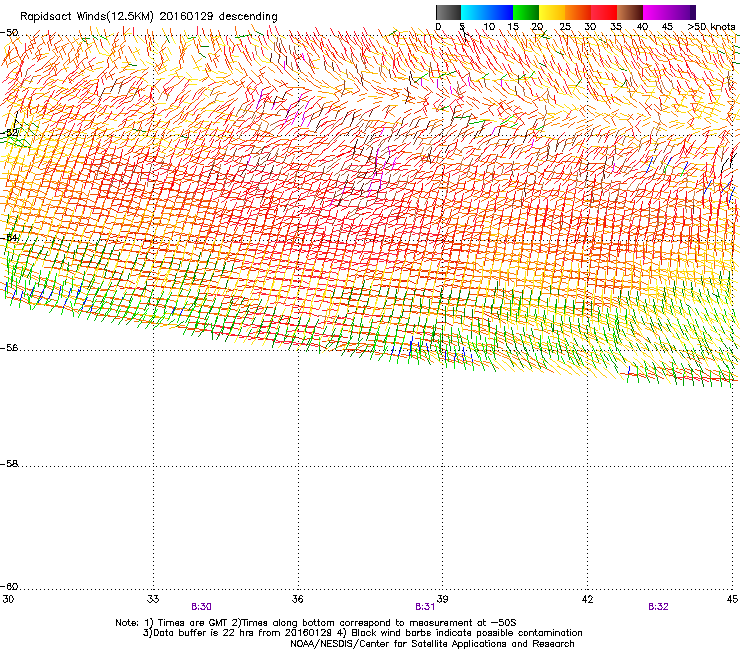
Task: Click the '-56' latitude axis label
Action: (9, 348)
